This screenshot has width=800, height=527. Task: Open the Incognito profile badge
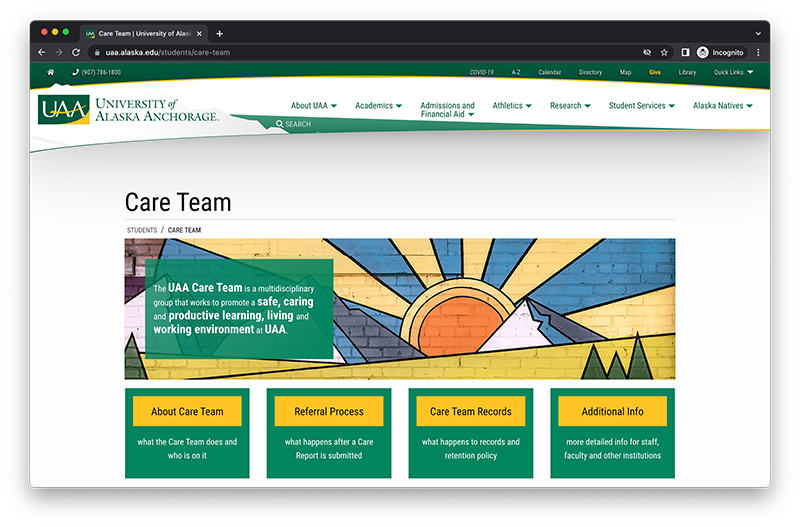[720, 53]
